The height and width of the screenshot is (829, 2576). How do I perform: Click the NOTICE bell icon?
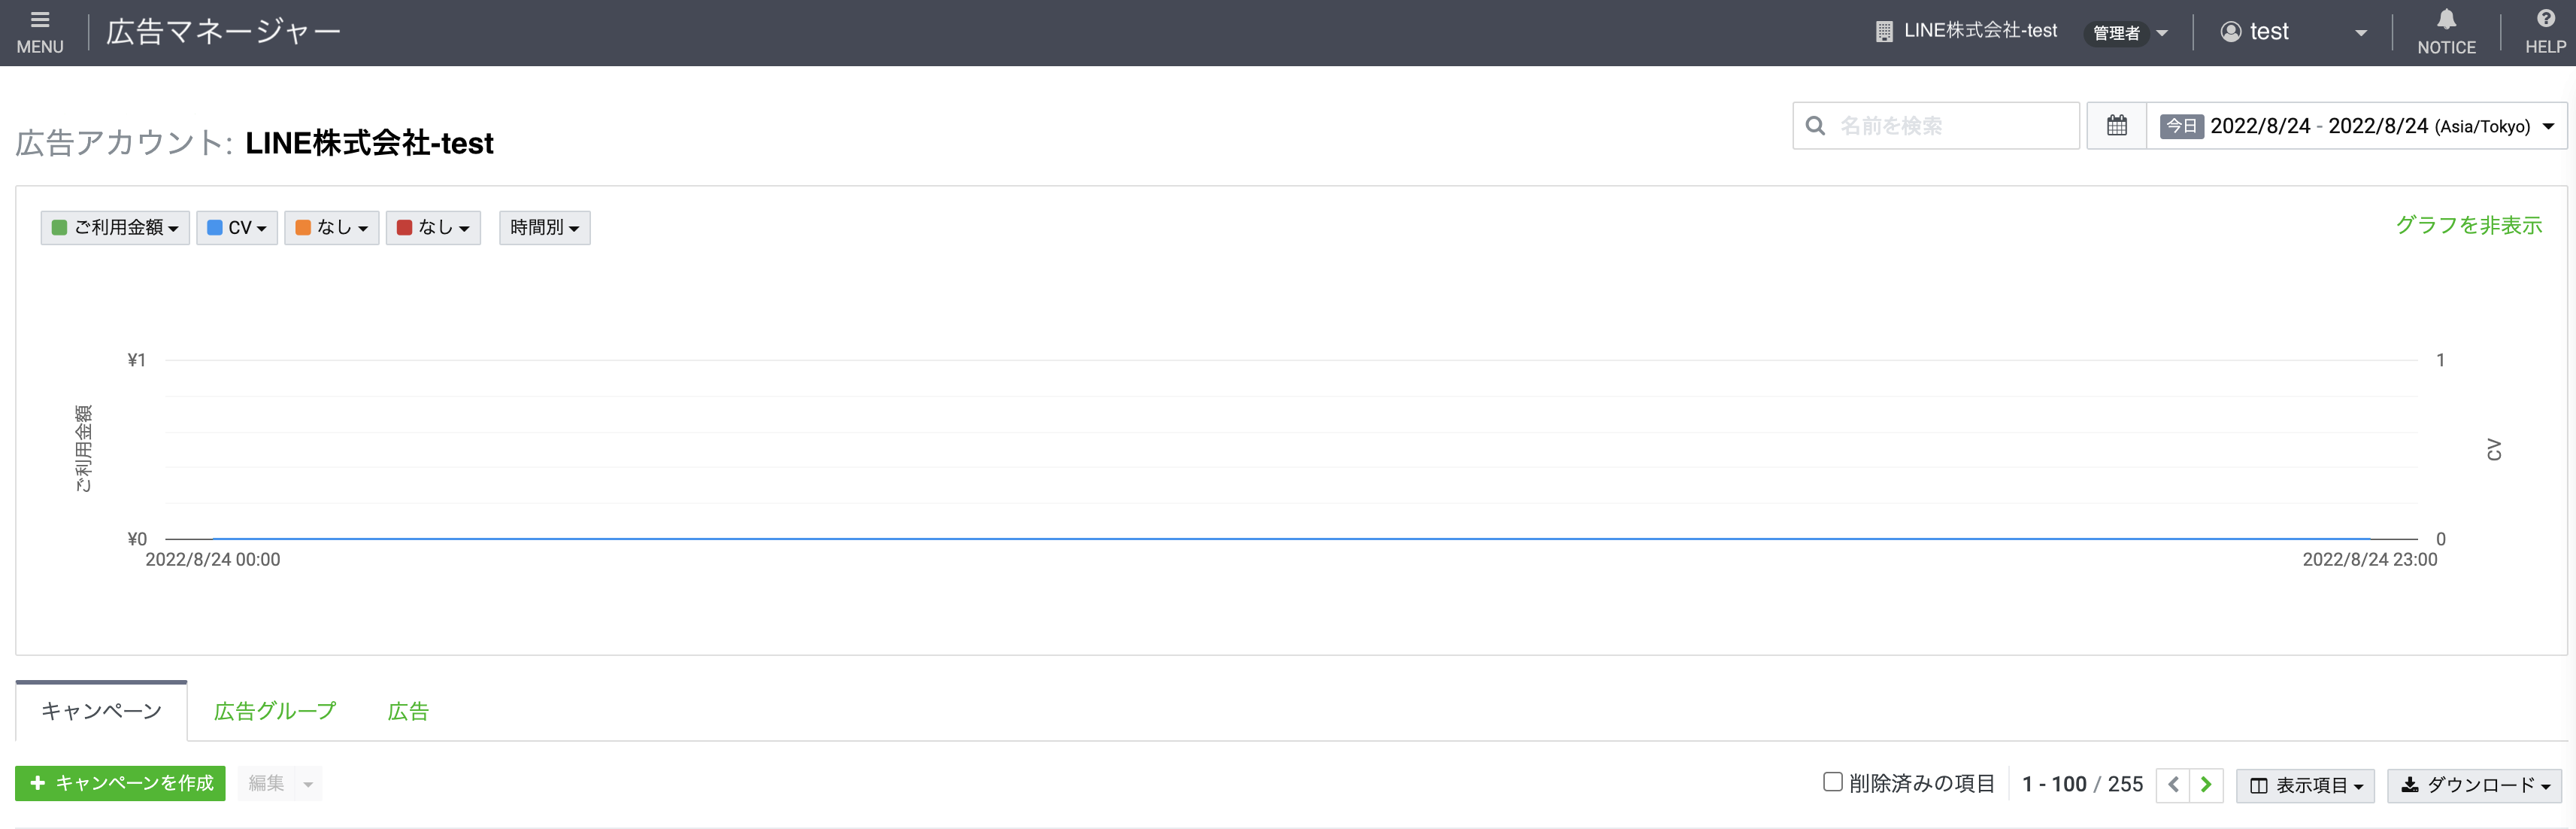[2446, 20]
